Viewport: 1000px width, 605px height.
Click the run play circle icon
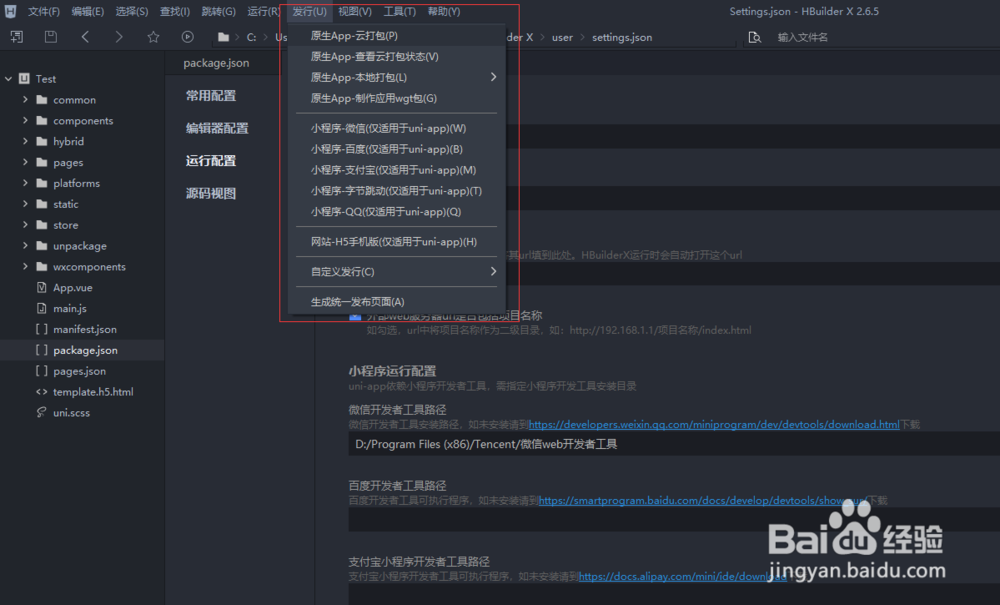click(187, 37)
